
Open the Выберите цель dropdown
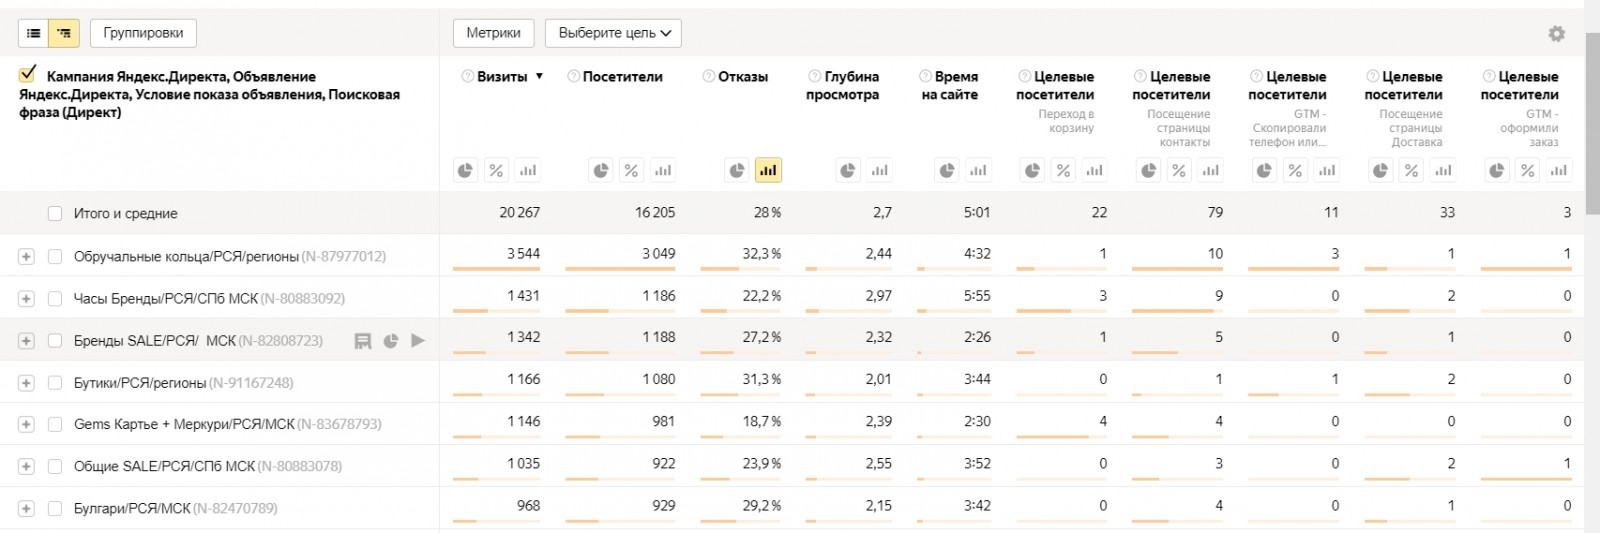point(613,33)
